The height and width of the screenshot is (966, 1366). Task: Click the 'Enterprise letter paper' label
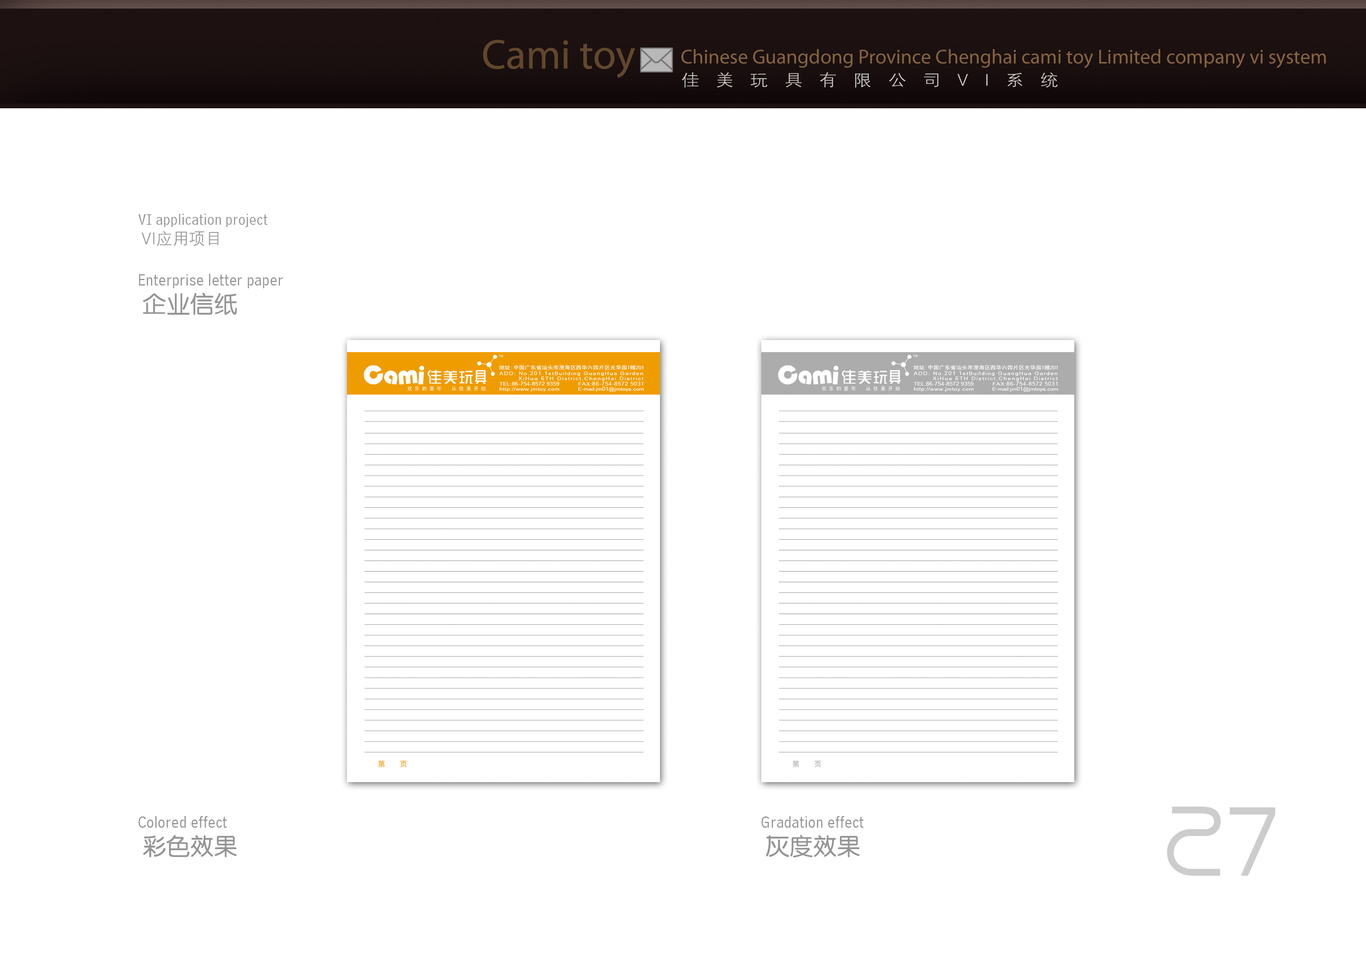[x=210, y=281]
